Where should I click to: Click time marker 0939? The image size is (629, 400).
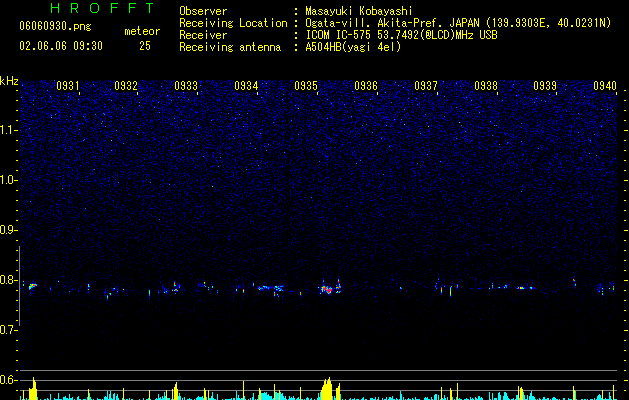point(545,86)
